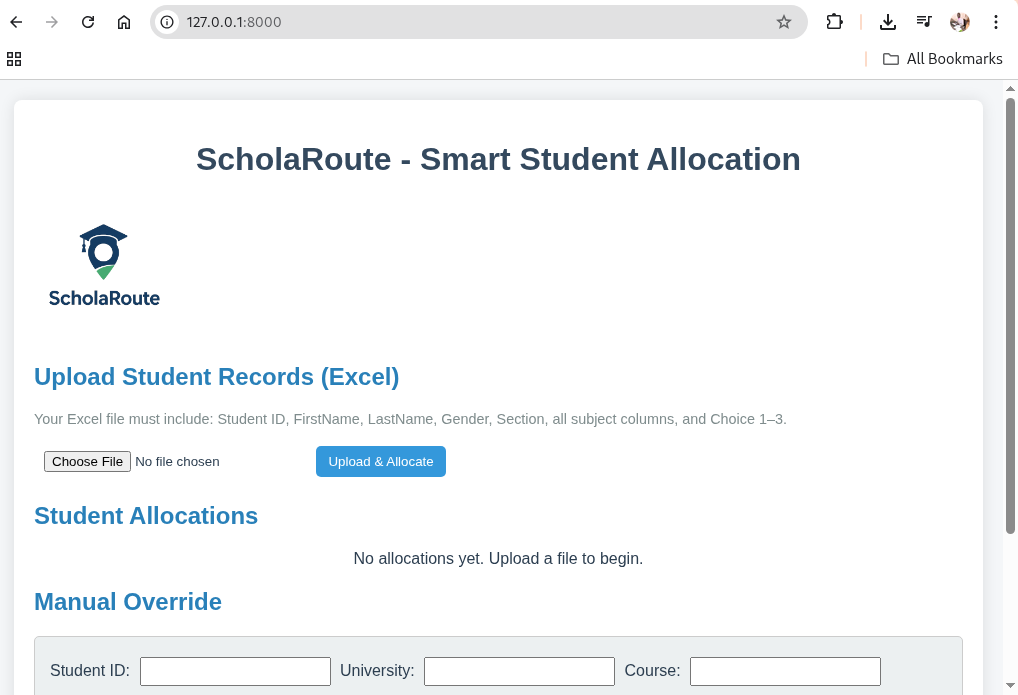Open the profile avatar menu

coord(960,22)
